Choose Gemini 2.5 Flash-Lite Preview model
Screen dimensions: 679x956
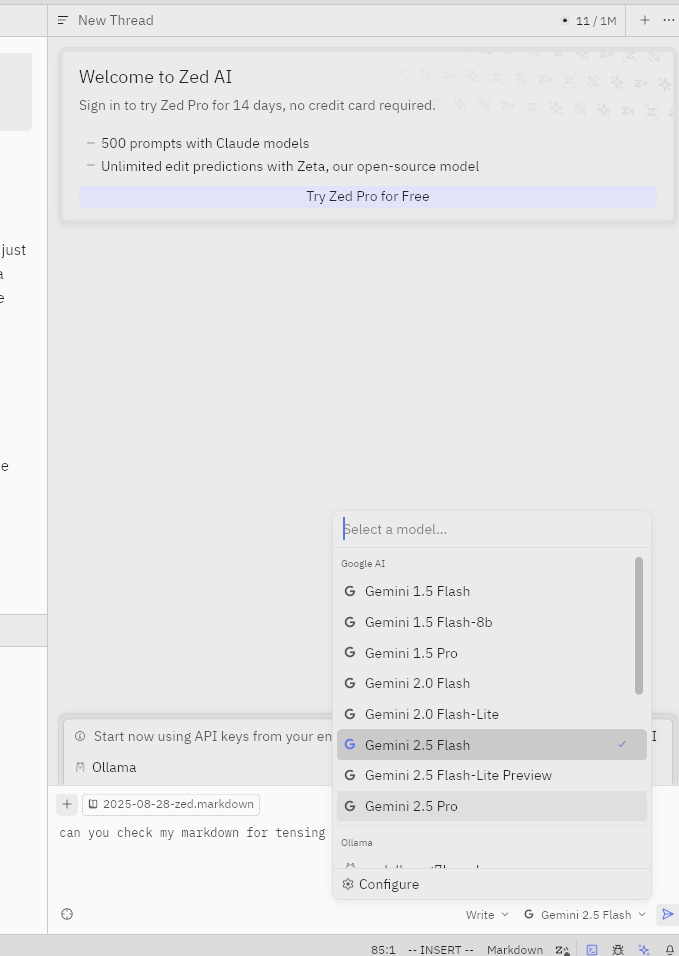[491, 776]
